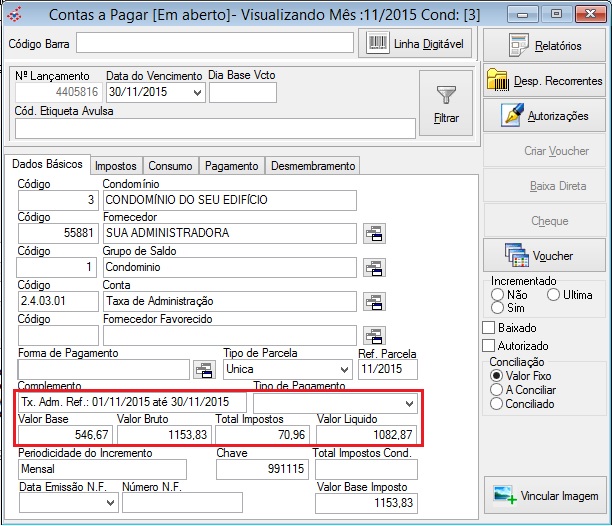
Task: Open lookup icon next to Forma de Pagamento
Action: (204, 369)
